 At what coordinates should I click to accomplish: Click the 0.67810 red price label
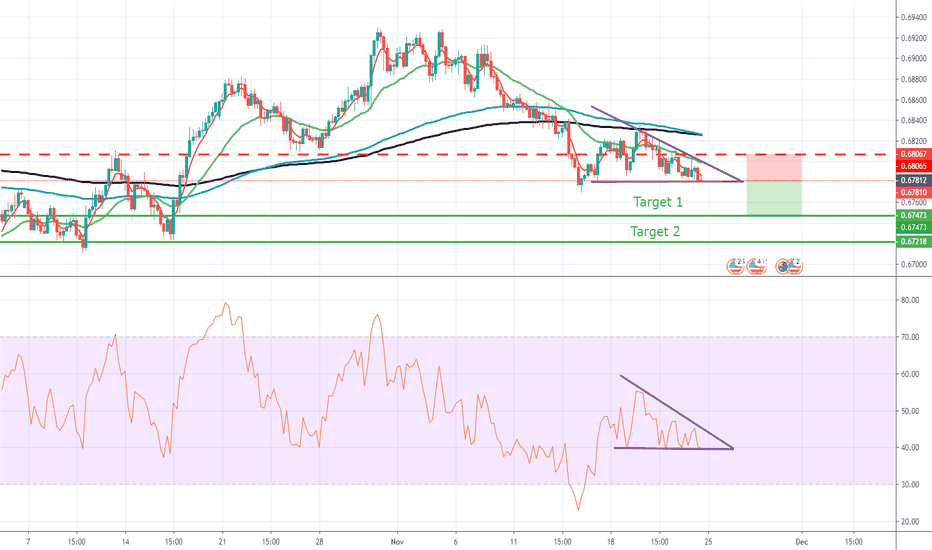tap(912, 192)
